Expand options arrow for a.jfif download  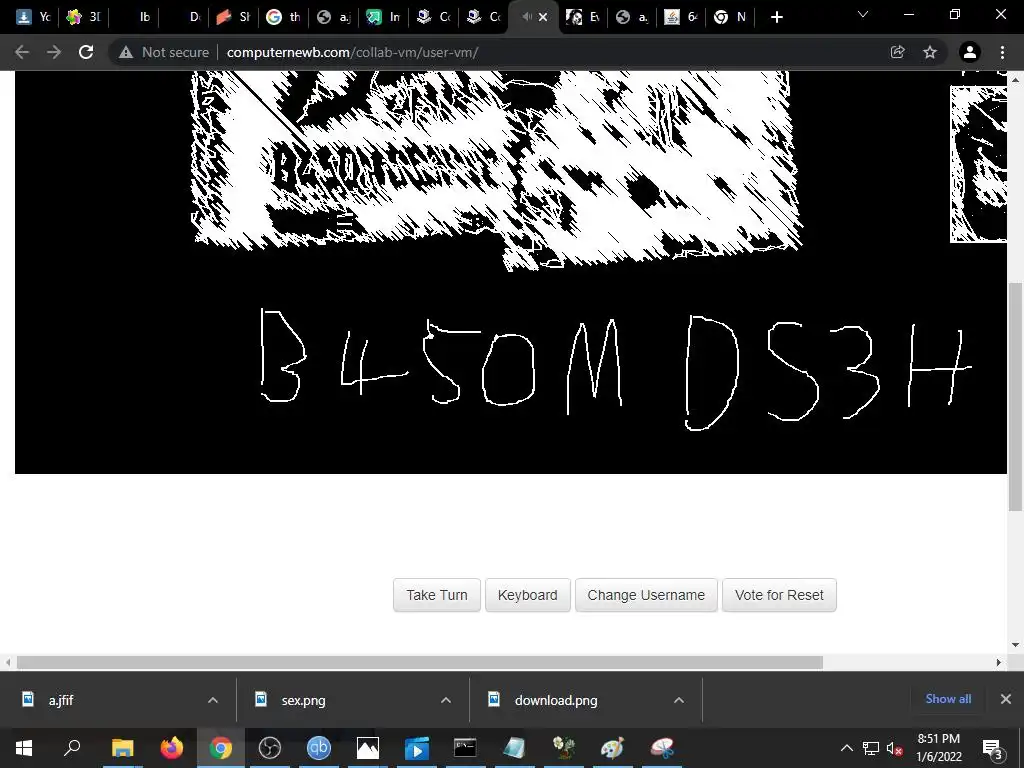(x=213, y=700)
